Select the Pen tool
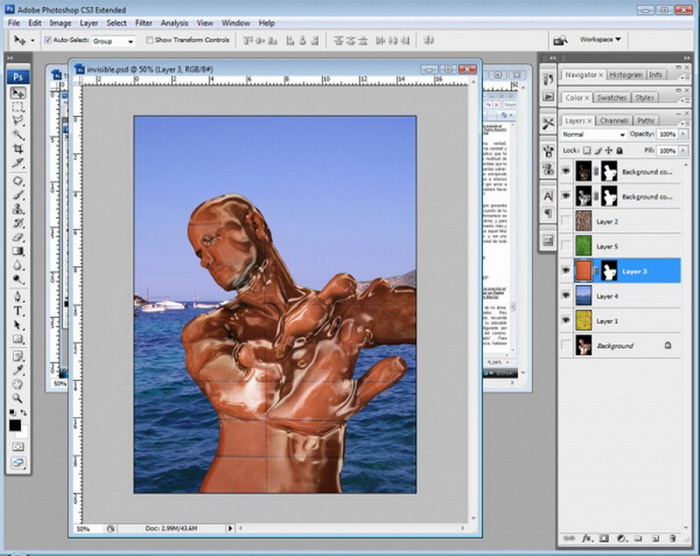Viewport: 700px width, 556px height. click(18, 297)
